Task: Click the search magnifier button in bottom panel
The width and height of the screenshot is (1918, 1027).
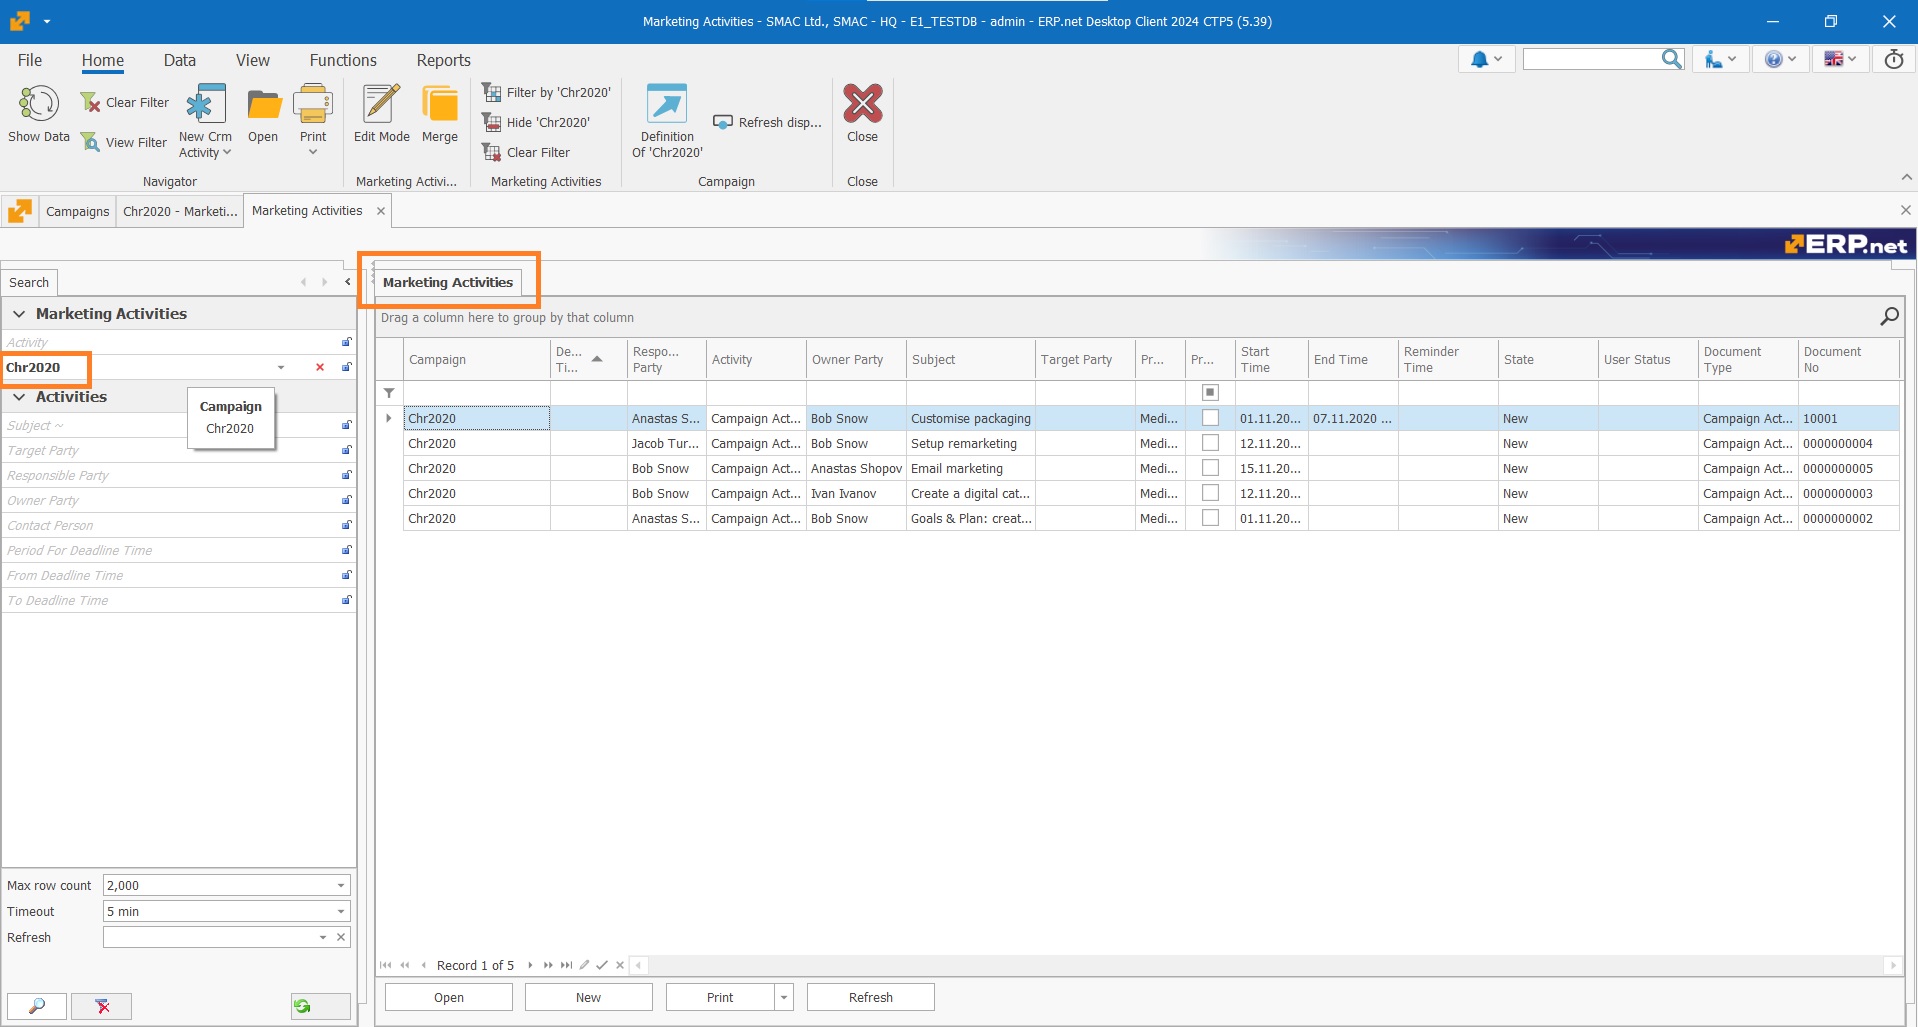Action: [x=37, y=1006]
